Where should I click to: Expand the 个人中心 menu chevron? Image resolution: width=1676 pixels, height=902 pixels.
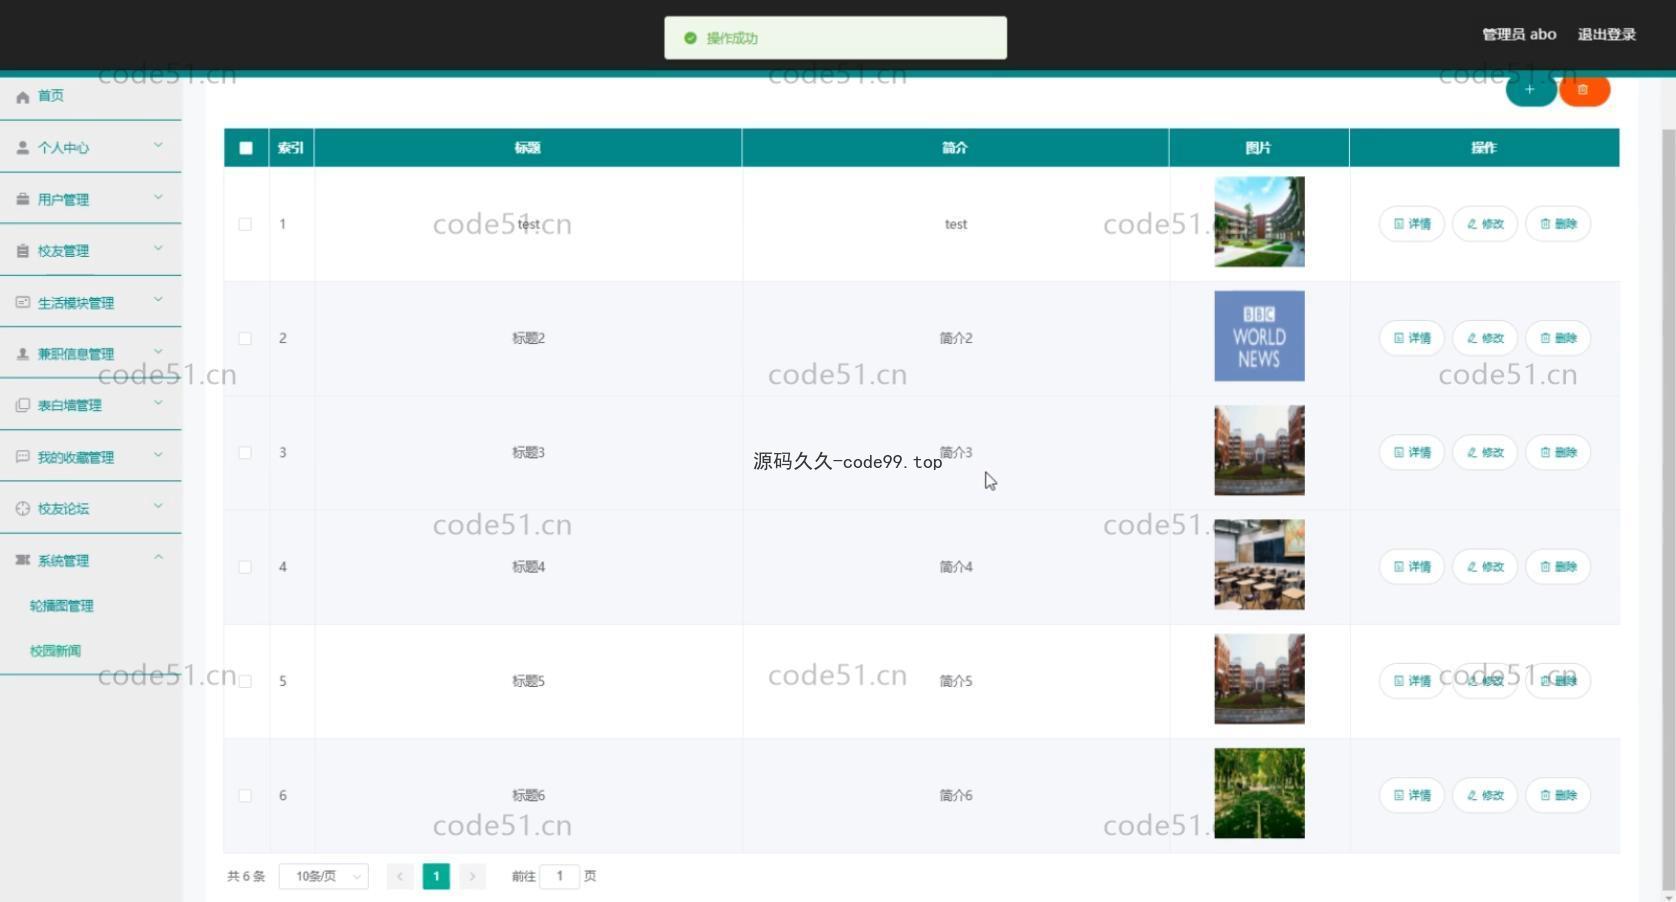click(x=158, y=146)
